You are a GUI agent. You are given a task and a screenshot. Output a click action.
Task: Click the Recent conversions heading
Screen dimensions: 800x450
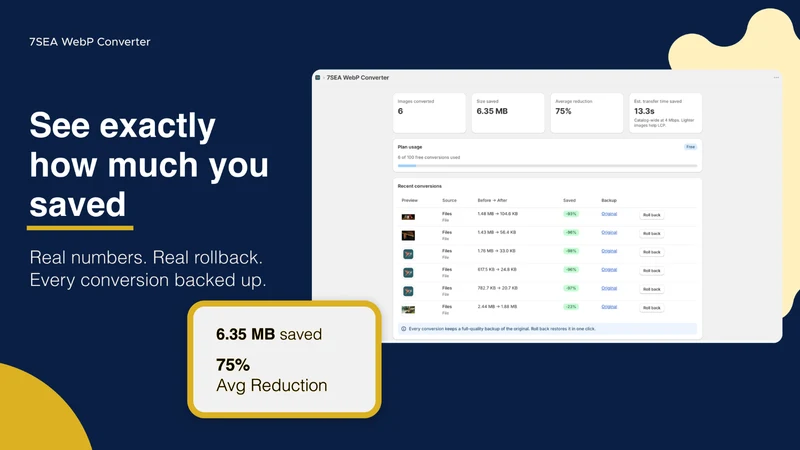point(420,186)
